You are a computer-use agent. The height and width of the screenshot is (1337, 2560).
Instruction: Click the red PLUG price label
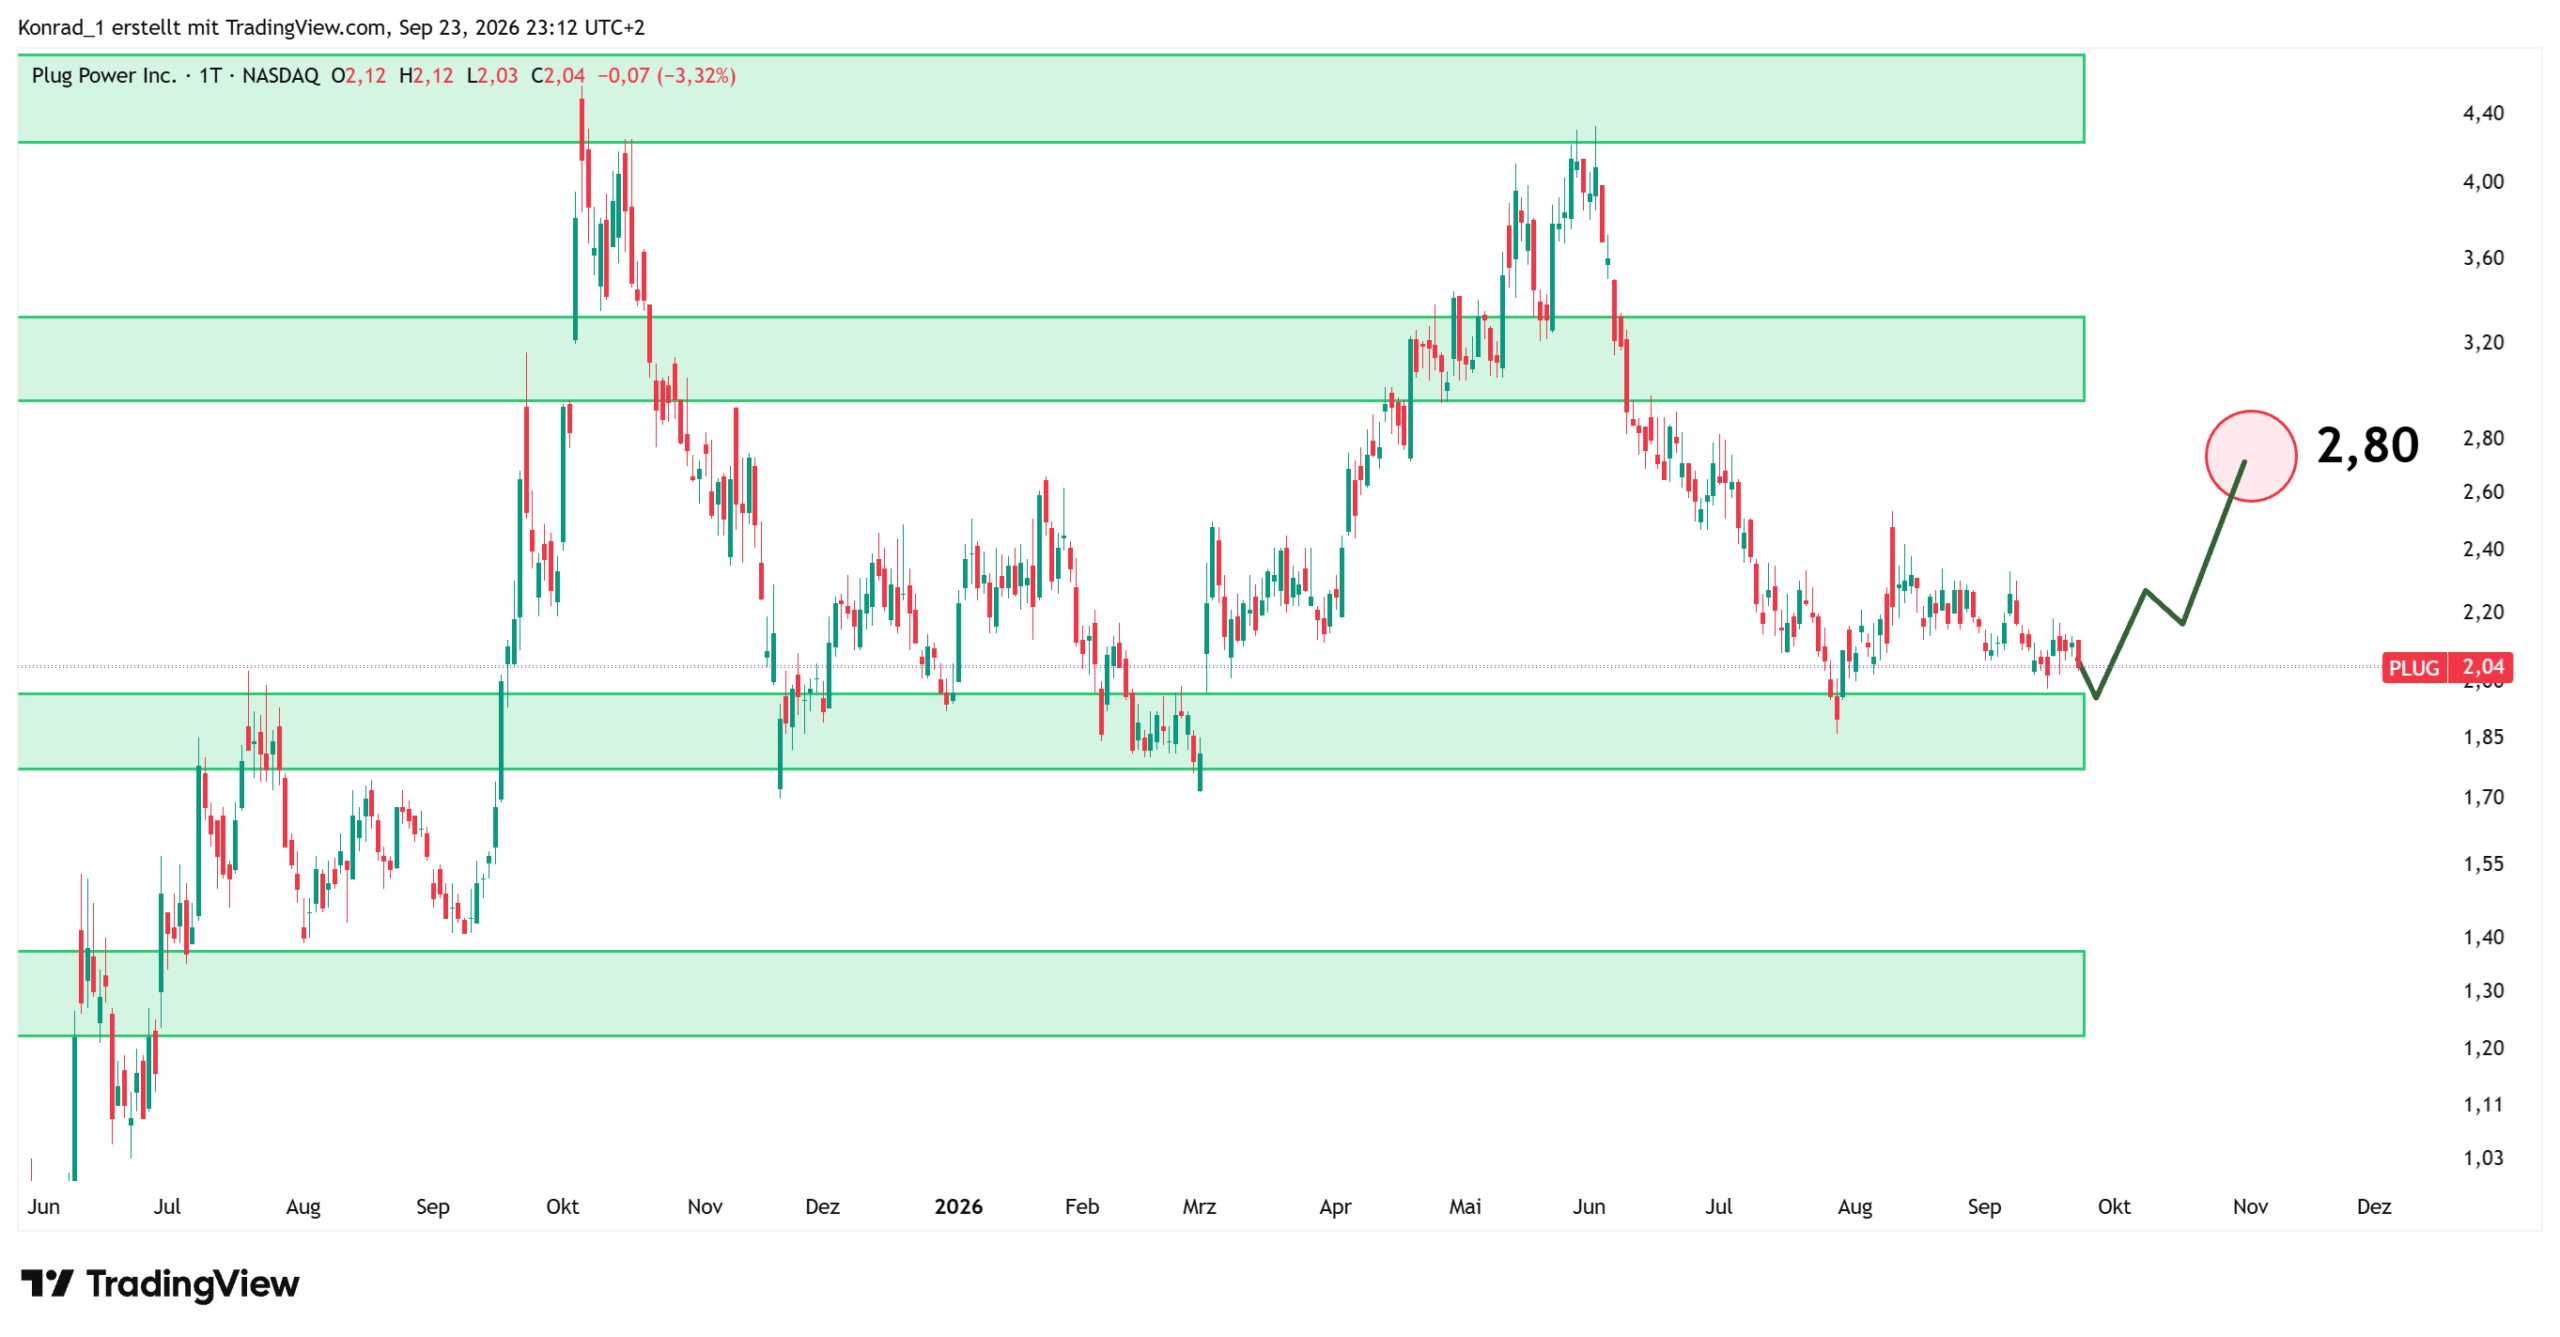pyautogui.click(x=2446, y=667)
